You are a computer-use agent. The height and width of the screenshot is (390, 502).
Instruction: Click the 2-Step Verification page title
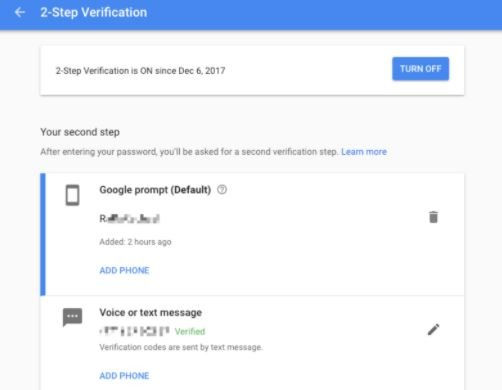tap(94, 12)
